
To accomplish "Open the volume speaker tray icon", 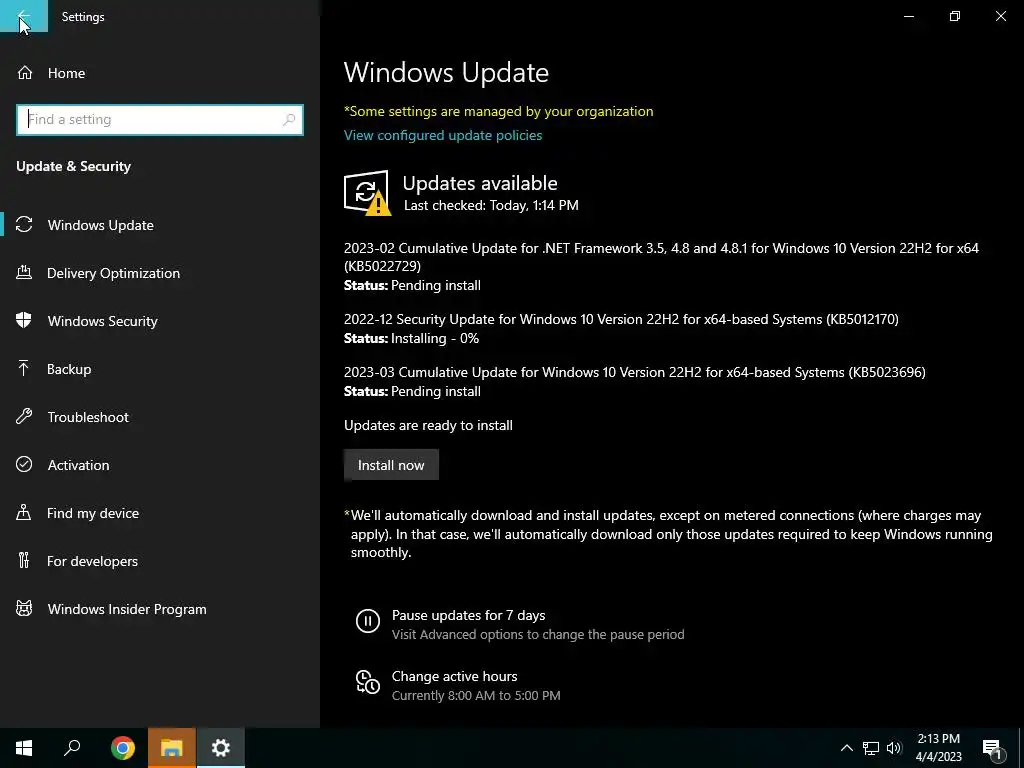I will 894,748.
